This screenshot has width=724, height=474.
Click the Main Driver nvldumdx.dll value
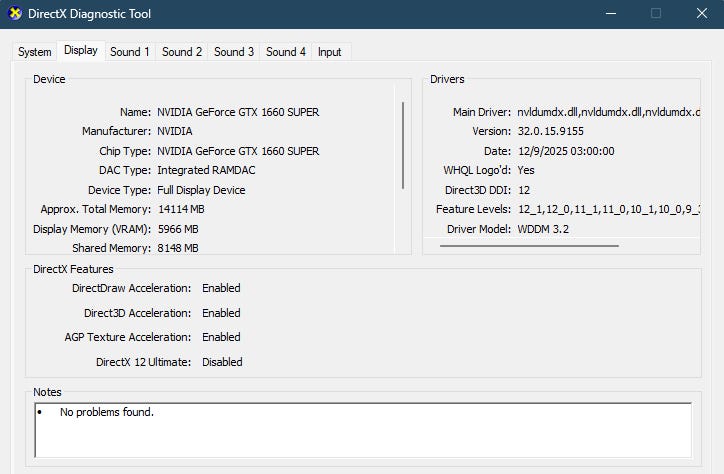(x=609, y=112)
